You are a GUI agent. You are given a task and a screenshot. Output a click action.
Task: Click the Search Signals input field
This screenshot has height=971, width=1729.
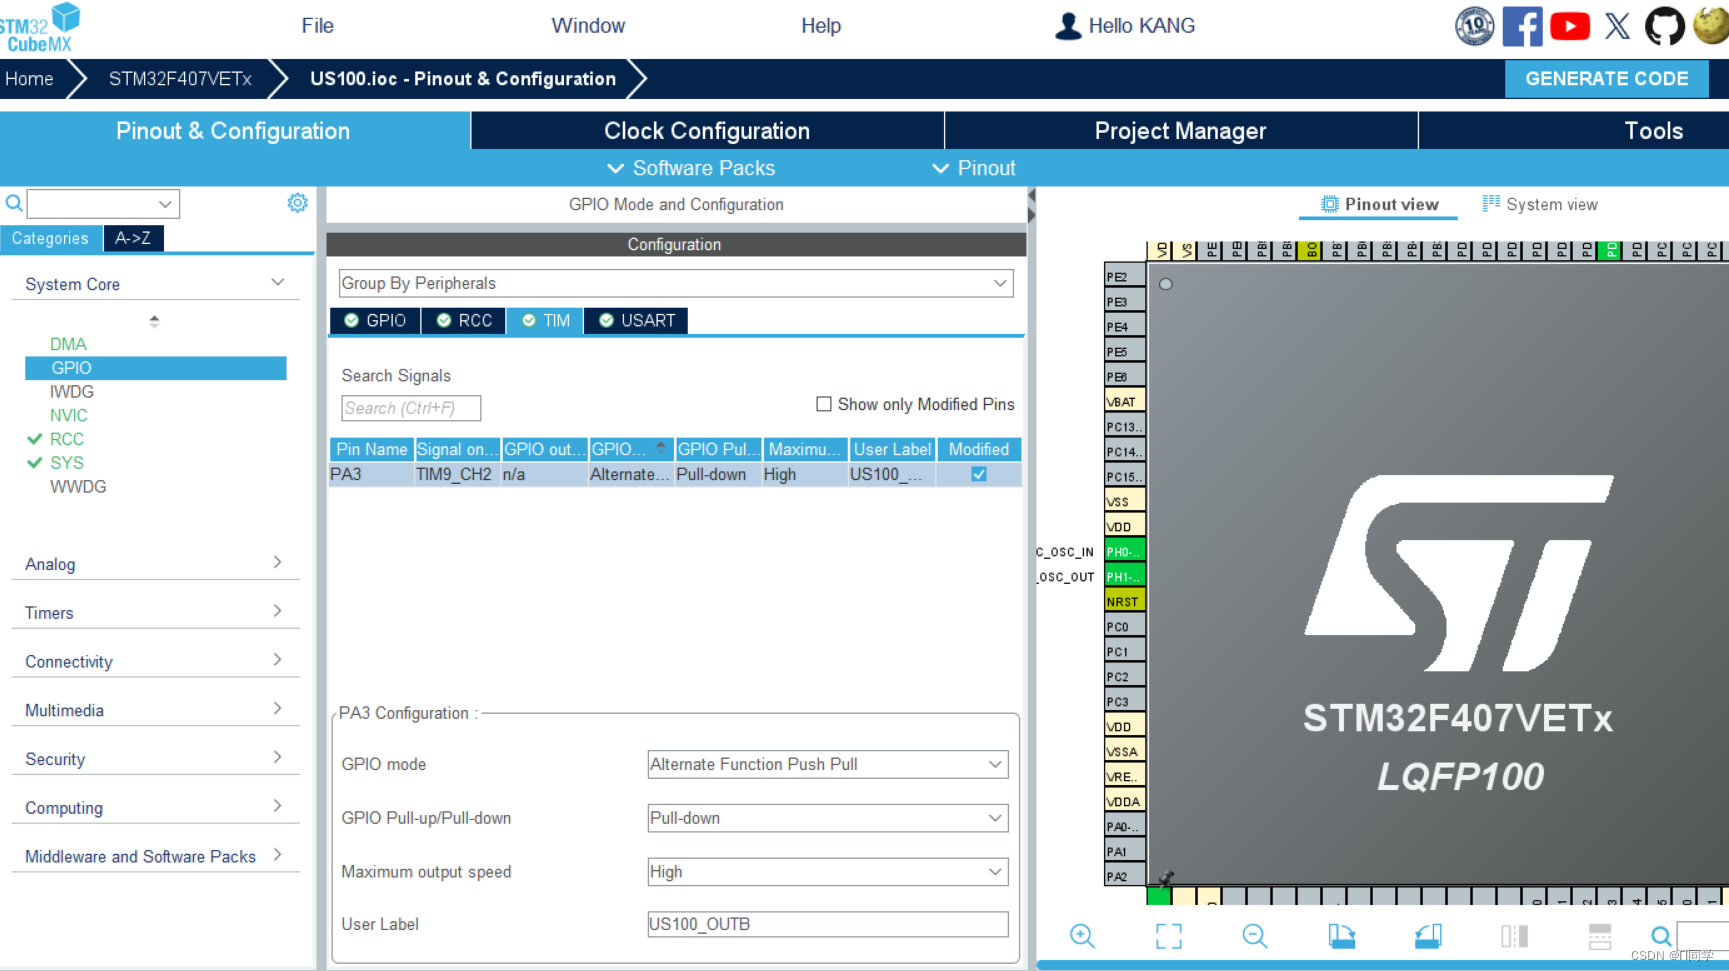[411, 408]
